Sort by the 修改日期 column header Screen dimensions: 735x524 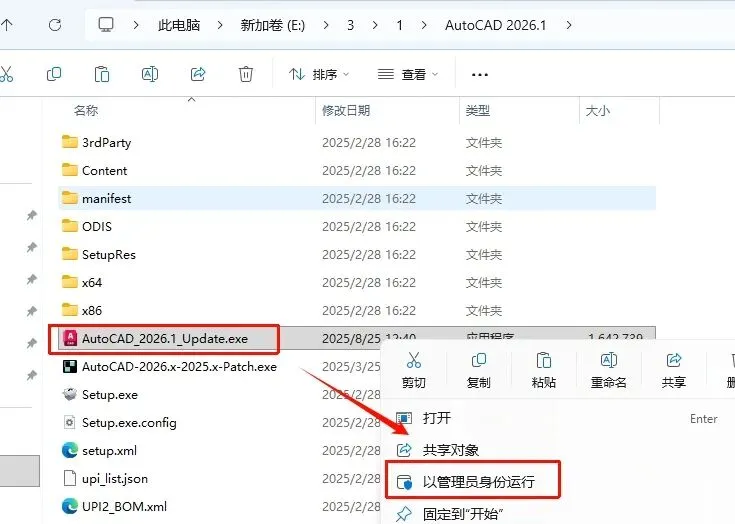(346, 111)
